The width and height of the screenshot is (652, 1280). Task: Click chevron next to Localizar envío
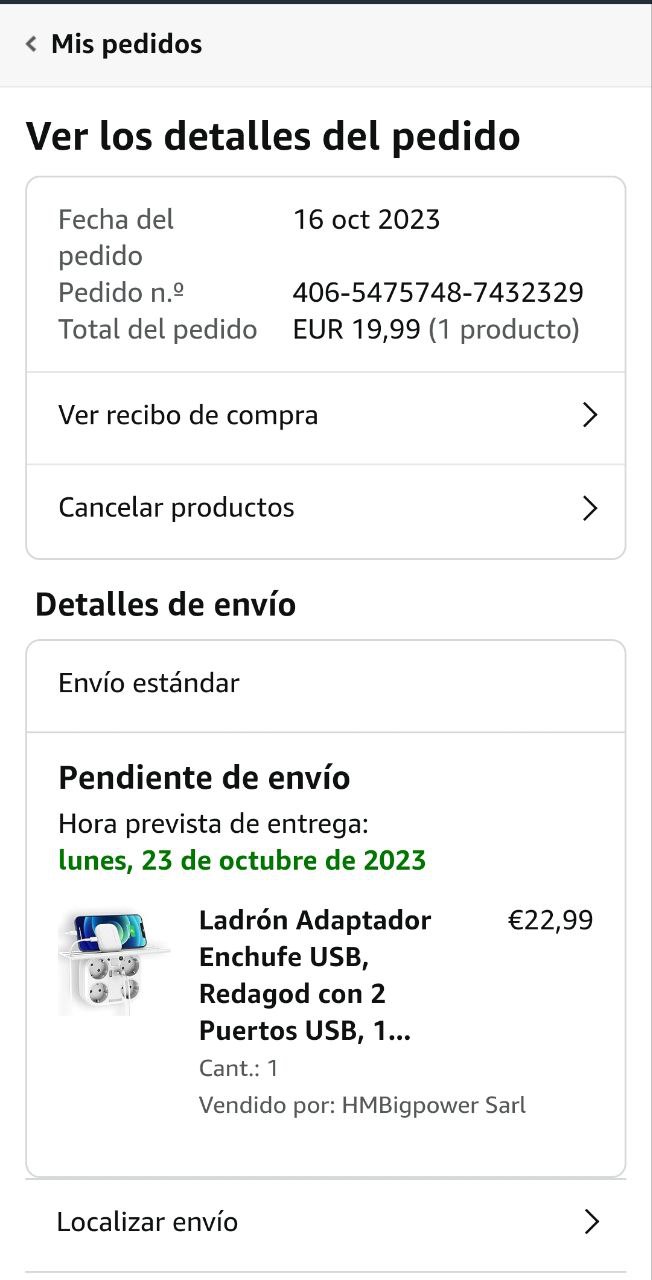591,1222
